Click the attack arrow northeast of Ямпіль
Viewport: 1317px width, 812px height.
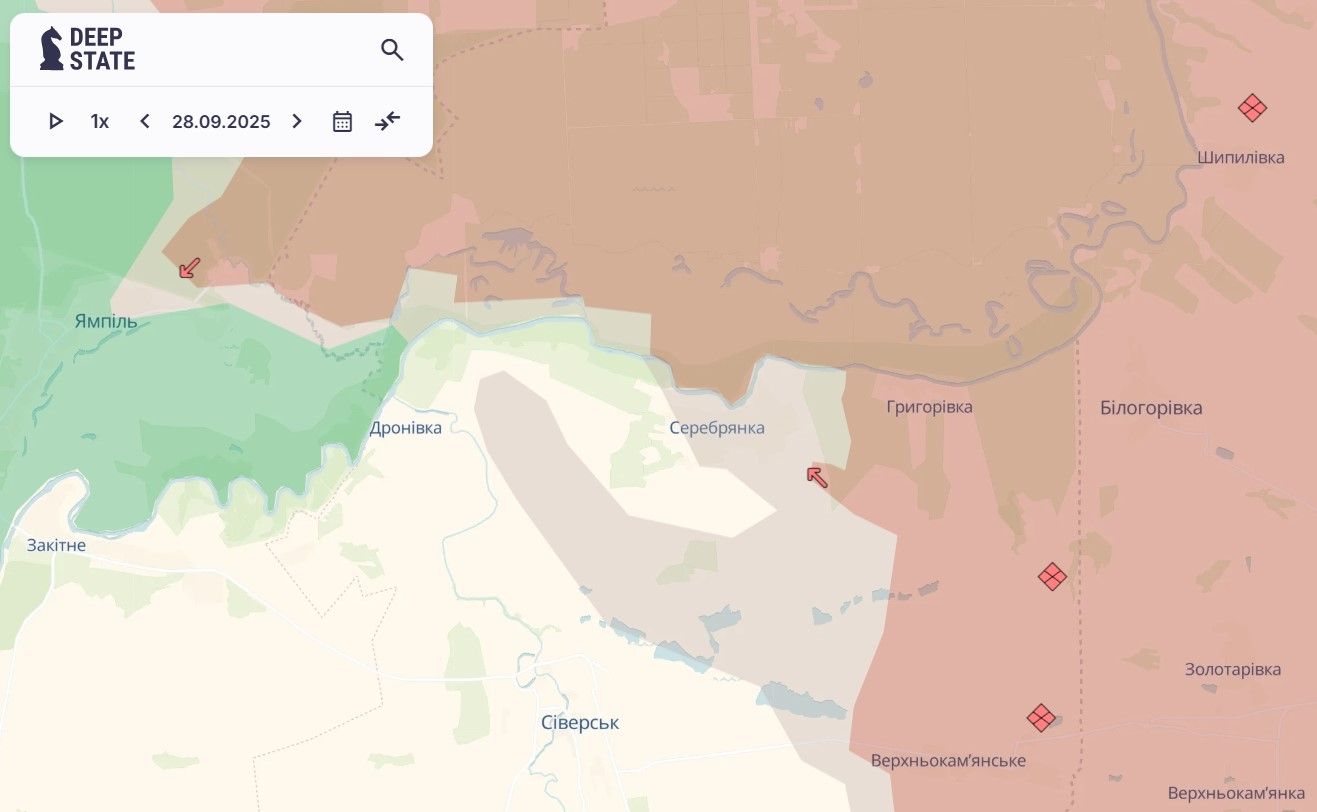click(x=189, y=268)
